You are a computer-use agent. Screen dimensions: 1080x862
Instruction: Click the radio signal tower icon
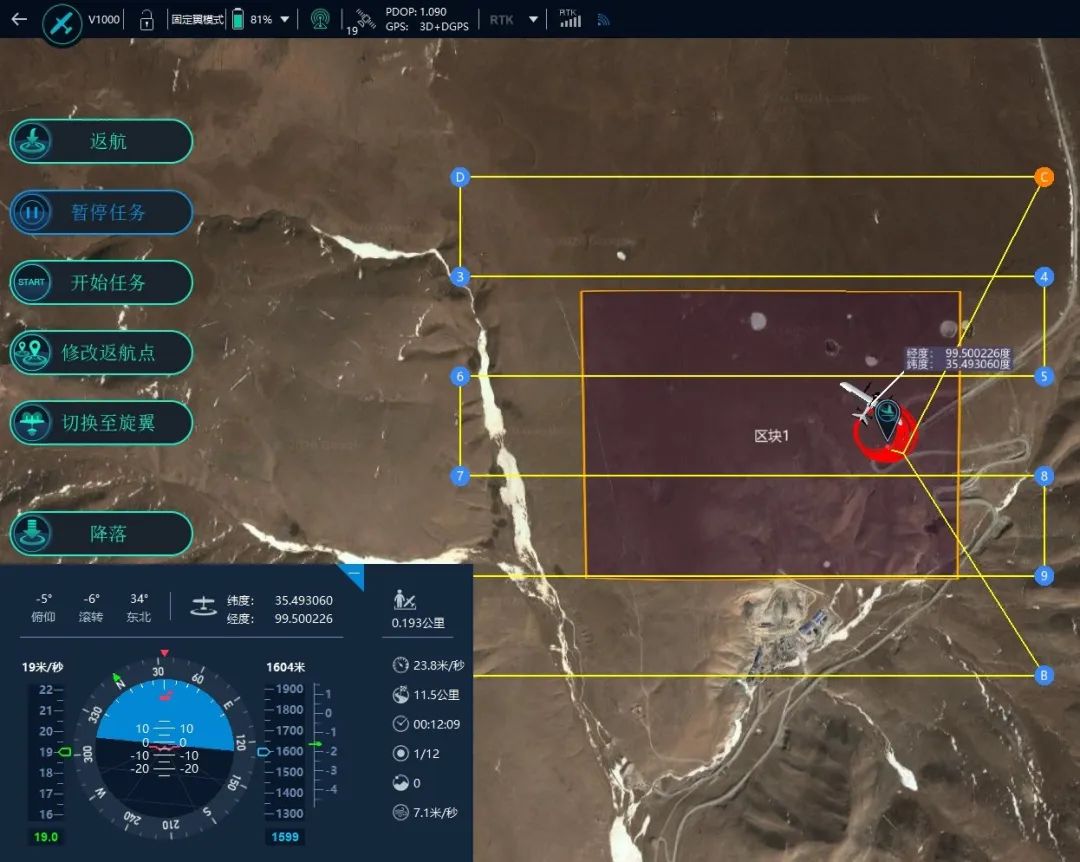pyautogui.click(x=319, y=19)
